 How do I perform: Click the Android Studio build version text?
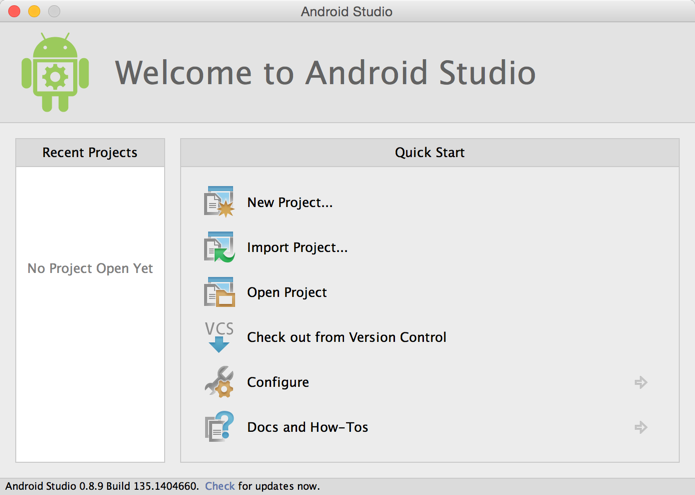pyautogui.click(x=102, y=486)
